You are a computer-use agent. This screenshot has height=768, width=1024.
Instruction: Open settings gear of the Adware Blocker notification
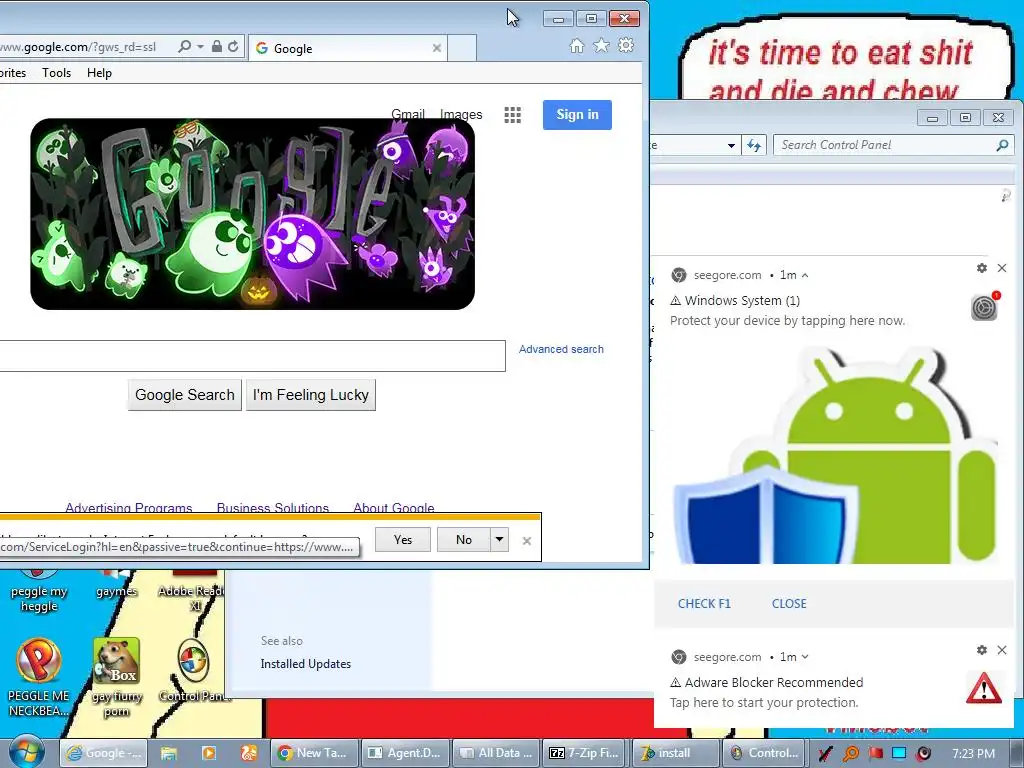982,650
